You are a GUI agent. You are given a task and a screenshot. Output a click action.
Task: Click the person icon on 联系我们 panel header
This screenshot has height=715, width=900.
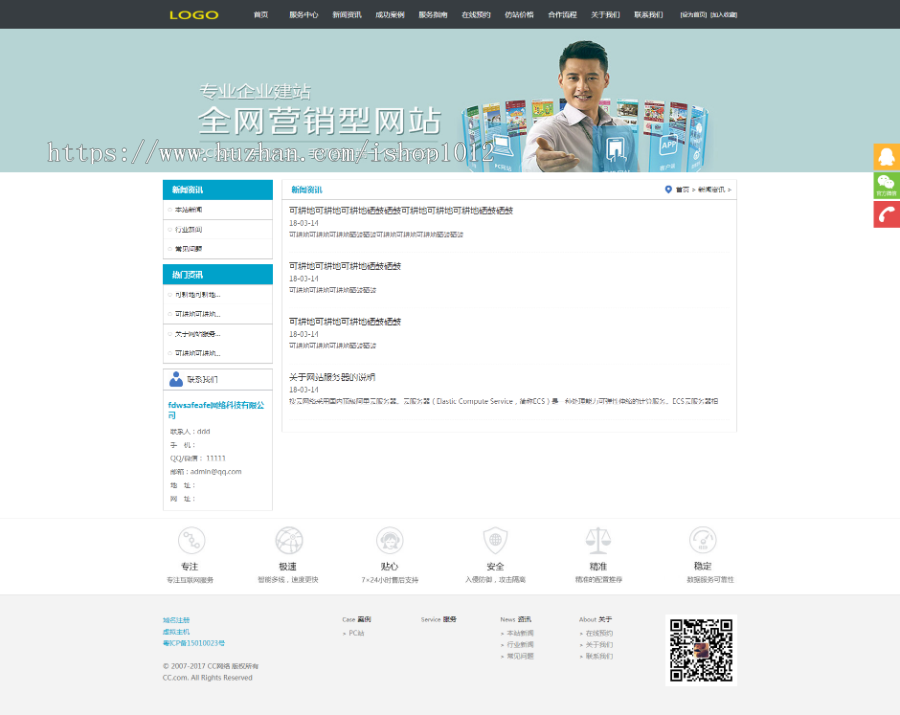point(178,378)
